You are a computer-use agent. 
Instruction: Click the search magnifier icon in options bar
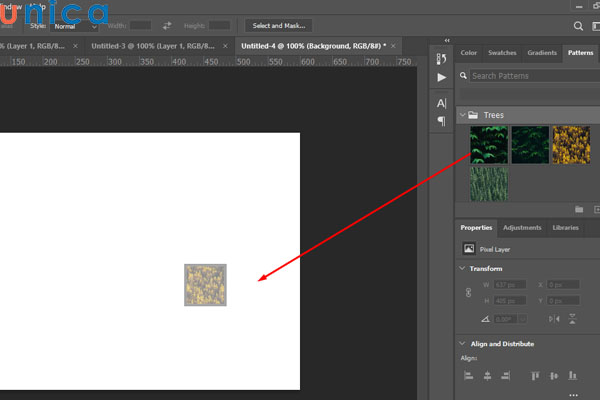579,26
